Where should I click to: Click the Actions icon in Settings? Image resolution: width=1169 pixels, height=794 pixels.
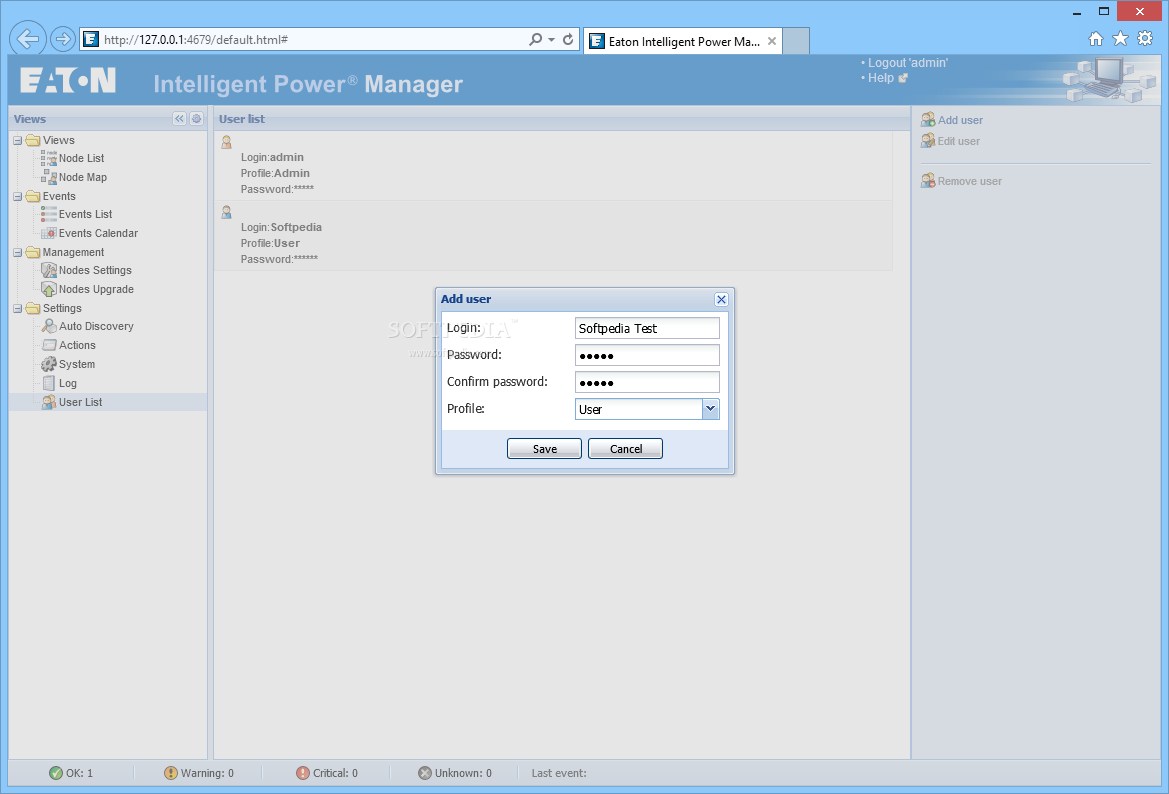48,345
